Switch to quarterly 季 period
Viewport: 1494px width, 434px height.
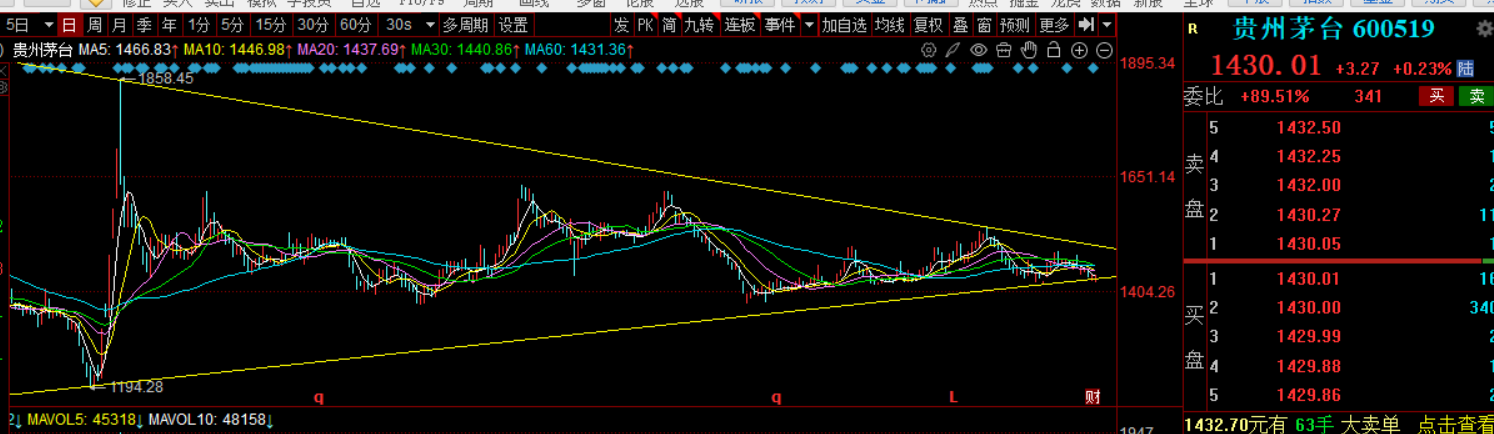[x=145, y=25]
